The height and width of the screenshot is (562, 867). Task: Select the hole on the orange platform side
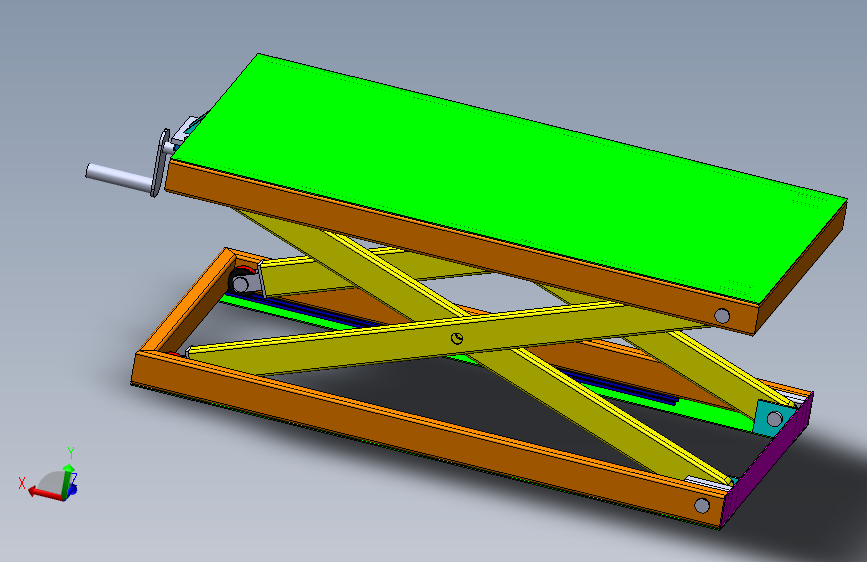click(722, 316)
